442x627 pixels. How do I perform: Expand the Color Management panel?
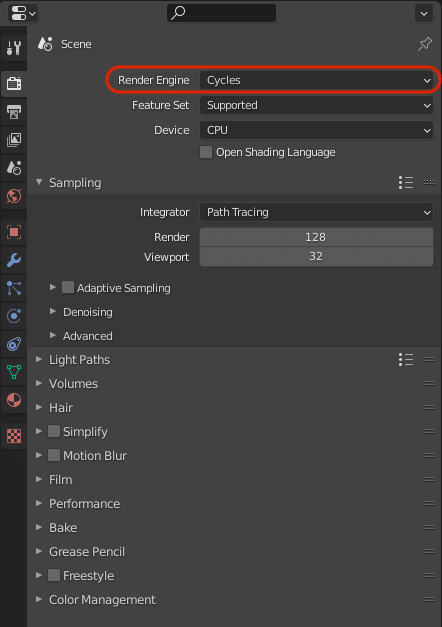39,599
